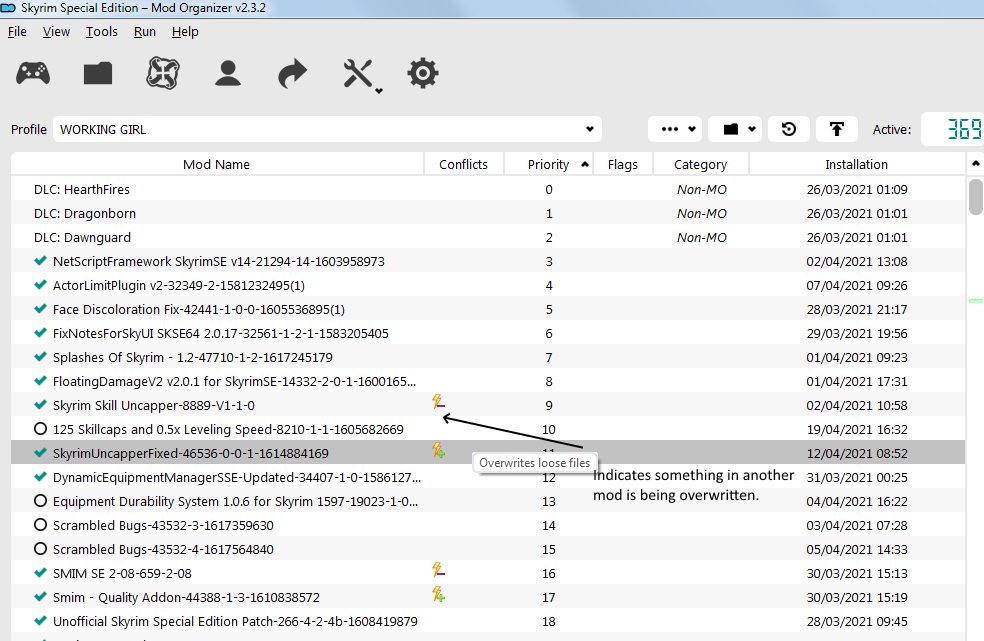This screenshot has height=641, width=984.
Task: Open the folder dropdown button
Action: tap(735, 129)
